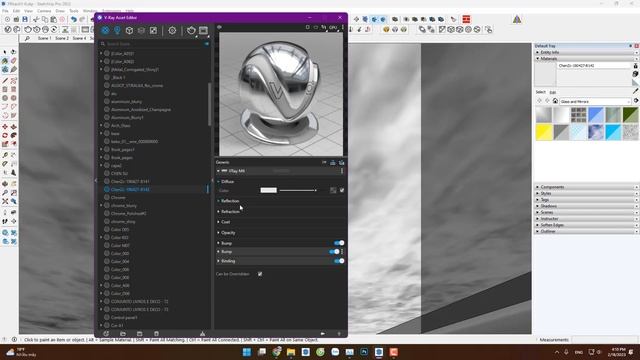Open the diffuse texture slot
This screenshot has width=640, height=360.
[333, 190]
